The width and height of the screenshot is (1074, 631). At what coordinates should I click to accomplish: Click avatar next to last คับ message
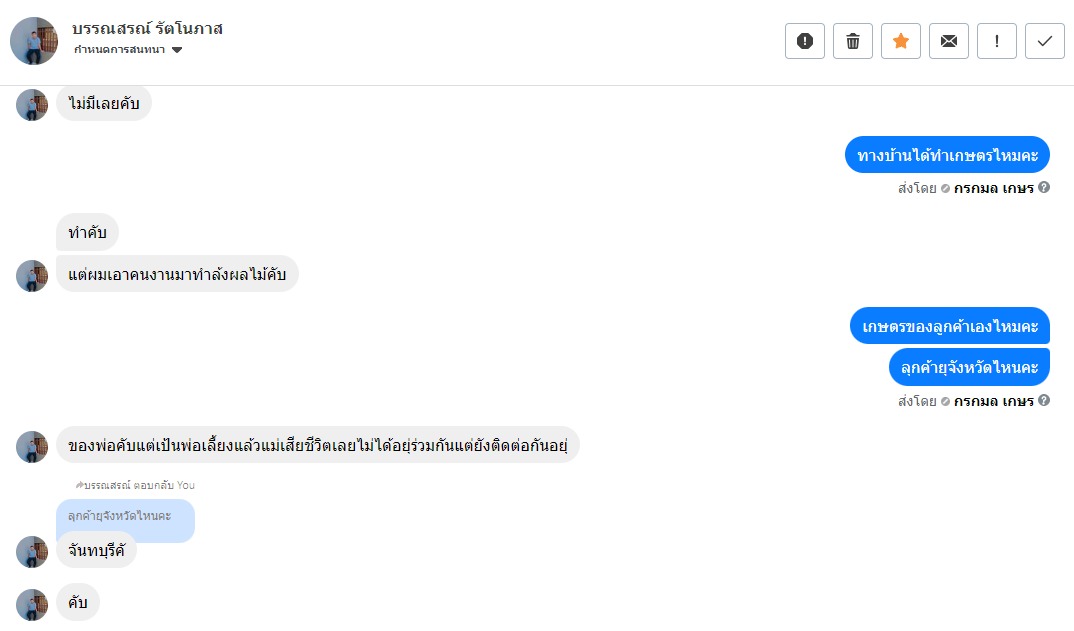click(x=32, y=604)
